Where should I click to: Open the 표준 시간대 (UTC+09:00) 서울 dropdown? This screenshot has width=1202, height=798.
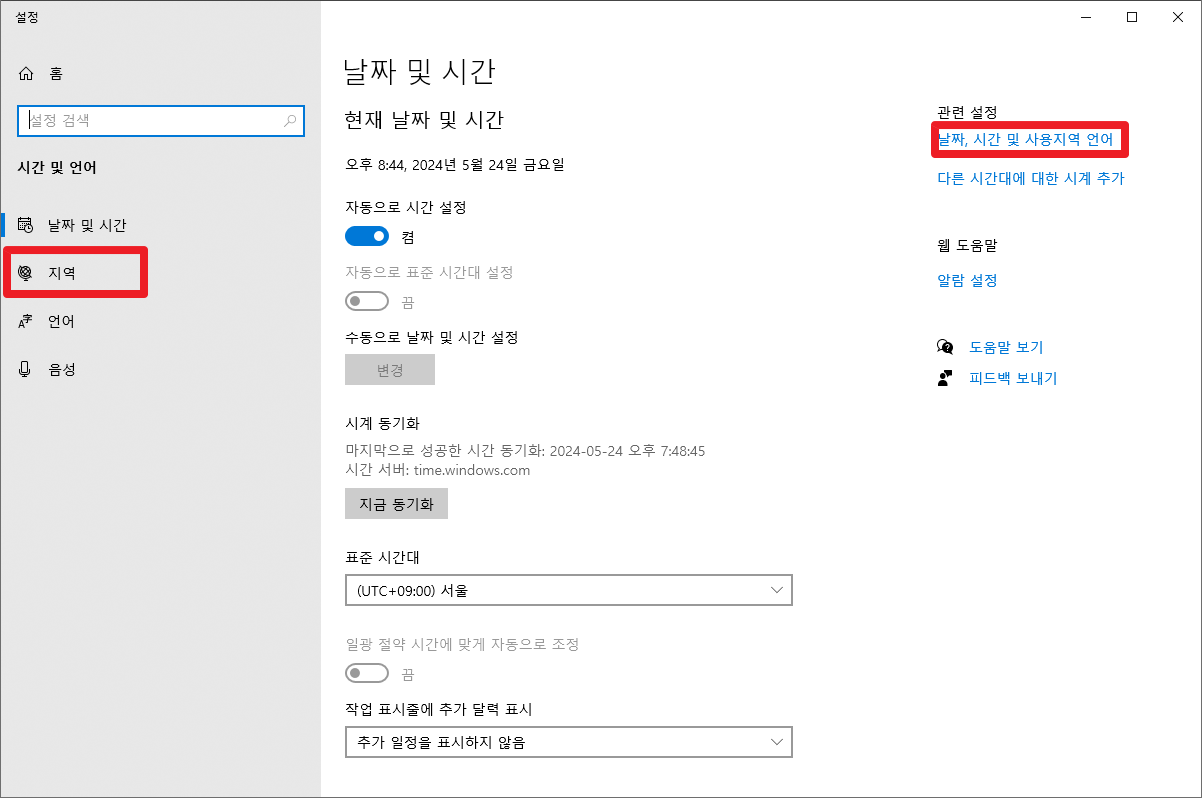(x=568, y=590)
